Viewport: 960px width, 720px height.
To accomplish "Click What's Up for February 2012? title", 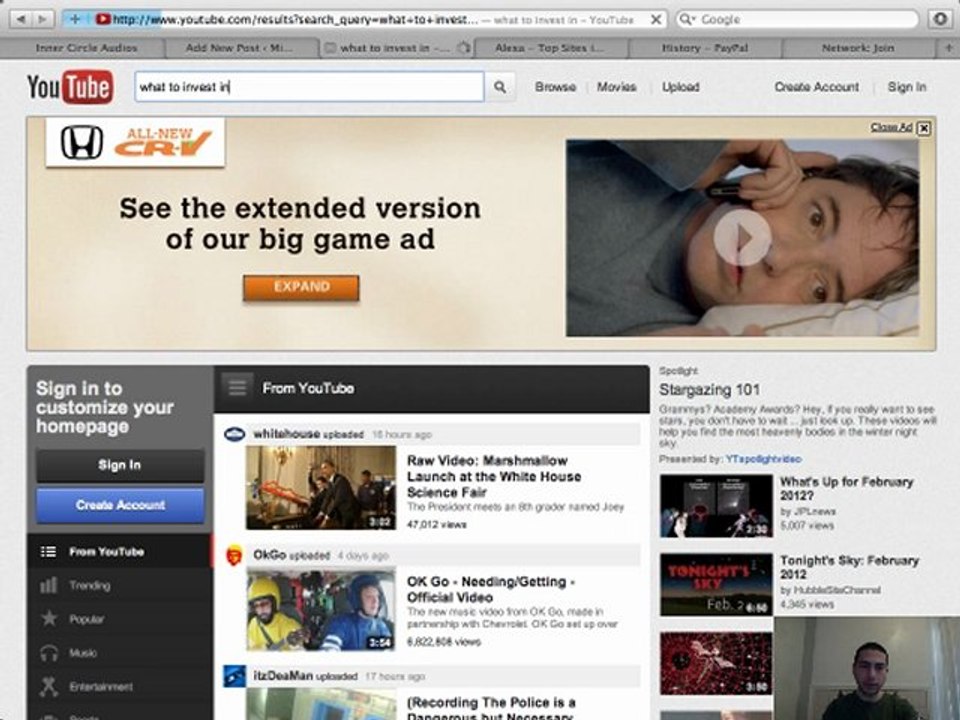I will click(846, 488).
